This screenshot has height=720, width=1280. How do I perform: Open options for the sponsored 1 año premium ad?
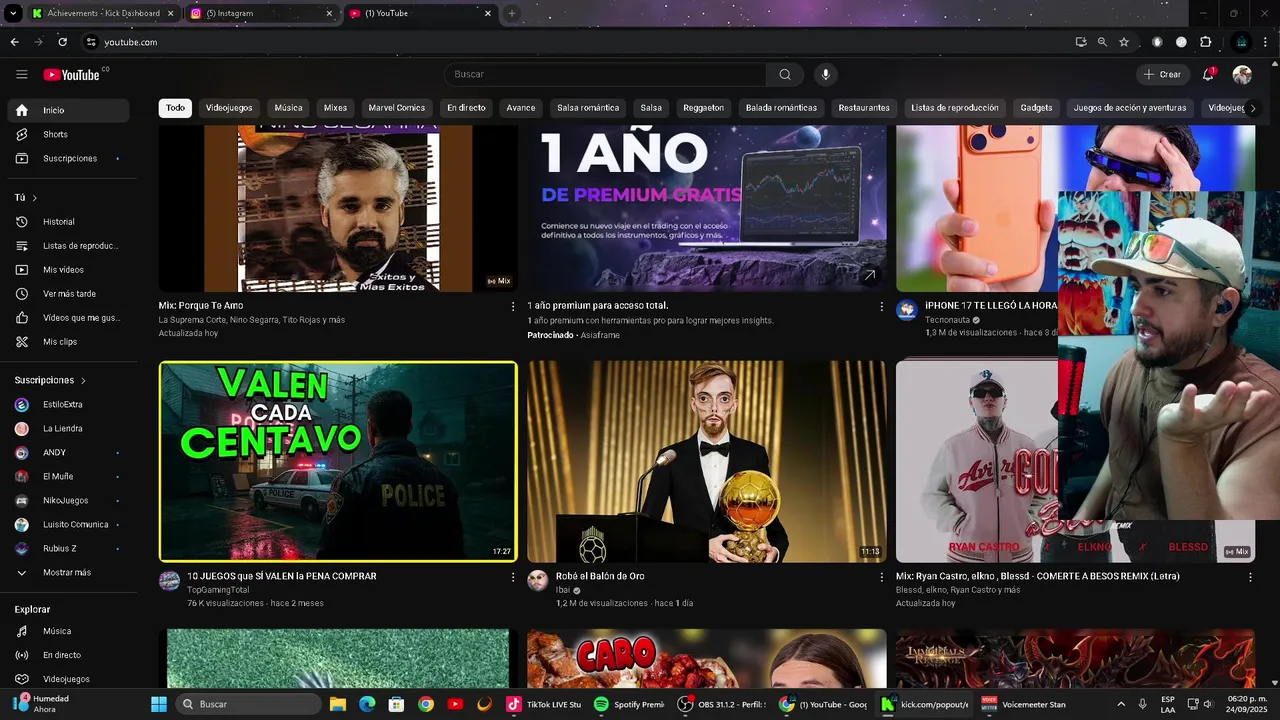click(881, 306)
